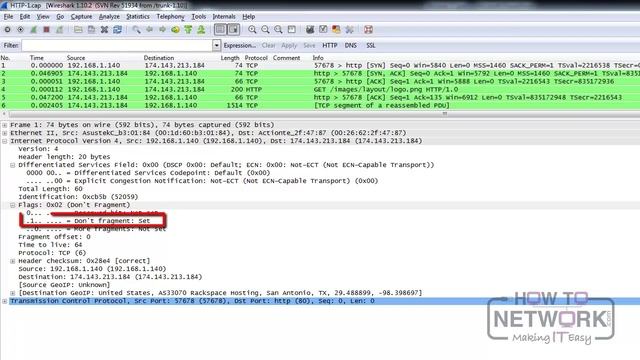Screen dimensions: 640x360
Task: Expand the Frame 1 tree node
Action: tap(4, 125)
